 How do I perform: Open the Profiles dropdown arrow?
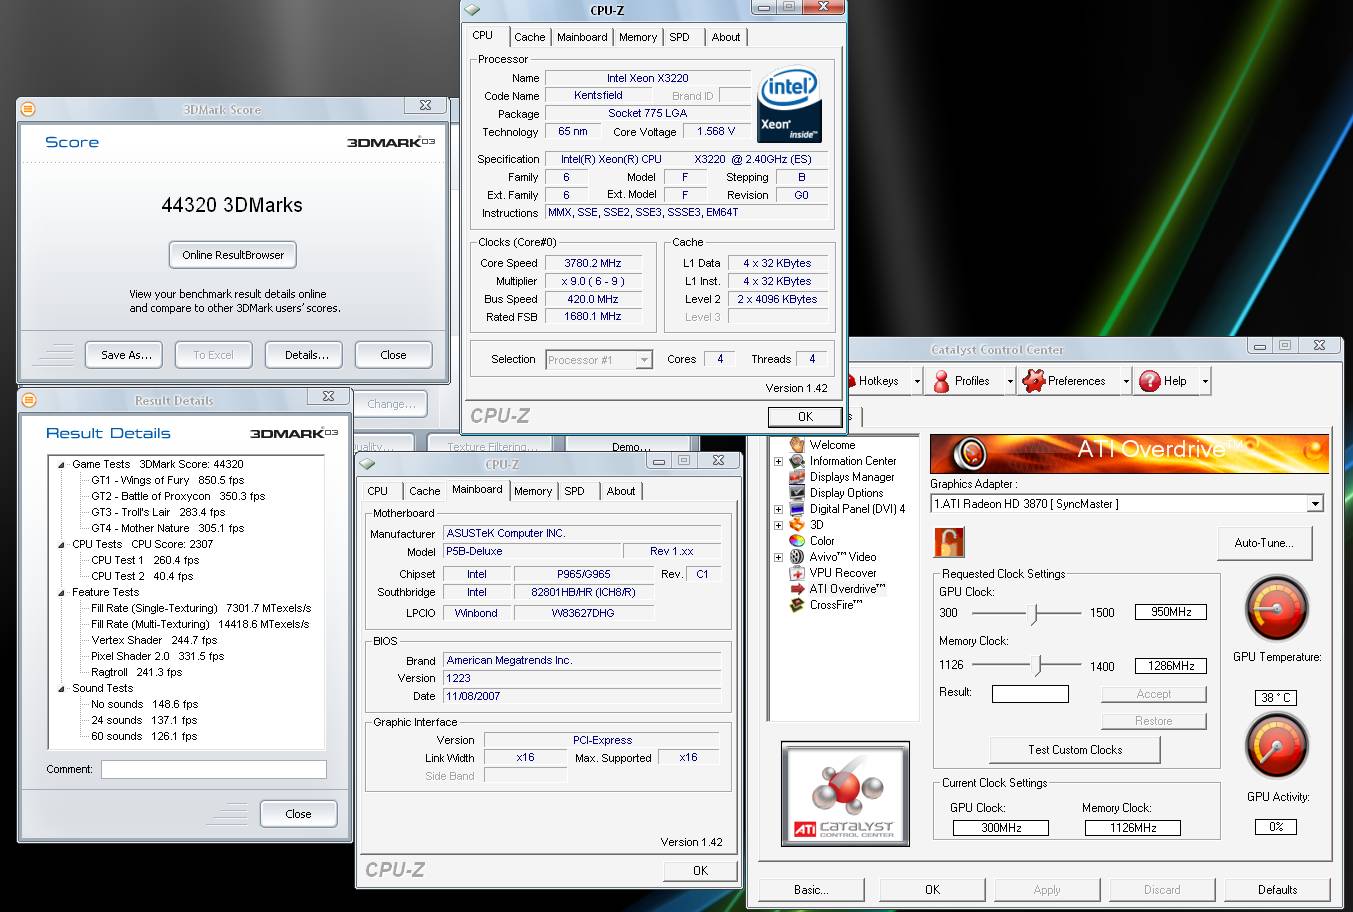(1010, 381)
